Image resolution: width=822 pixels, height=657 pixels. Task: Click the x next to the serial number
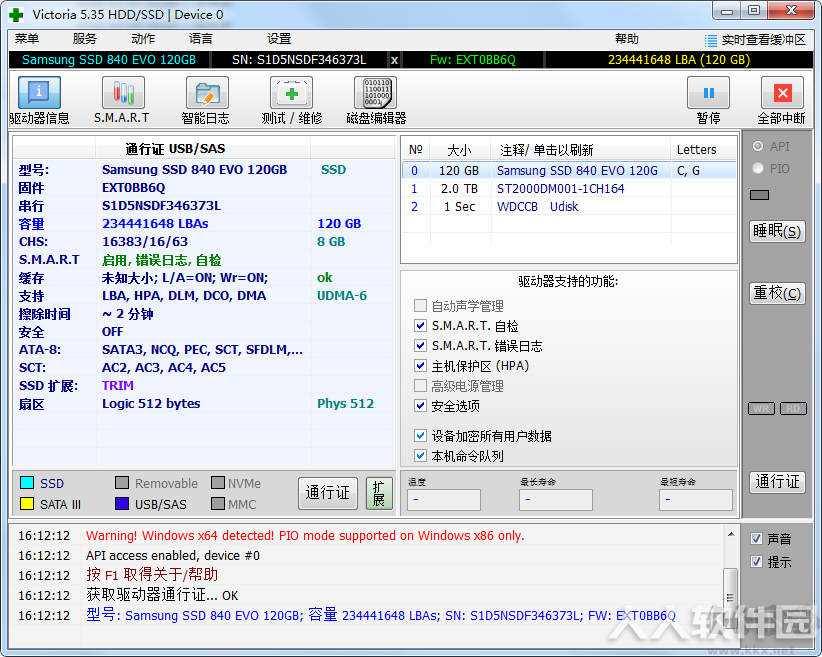click(394, 60)
